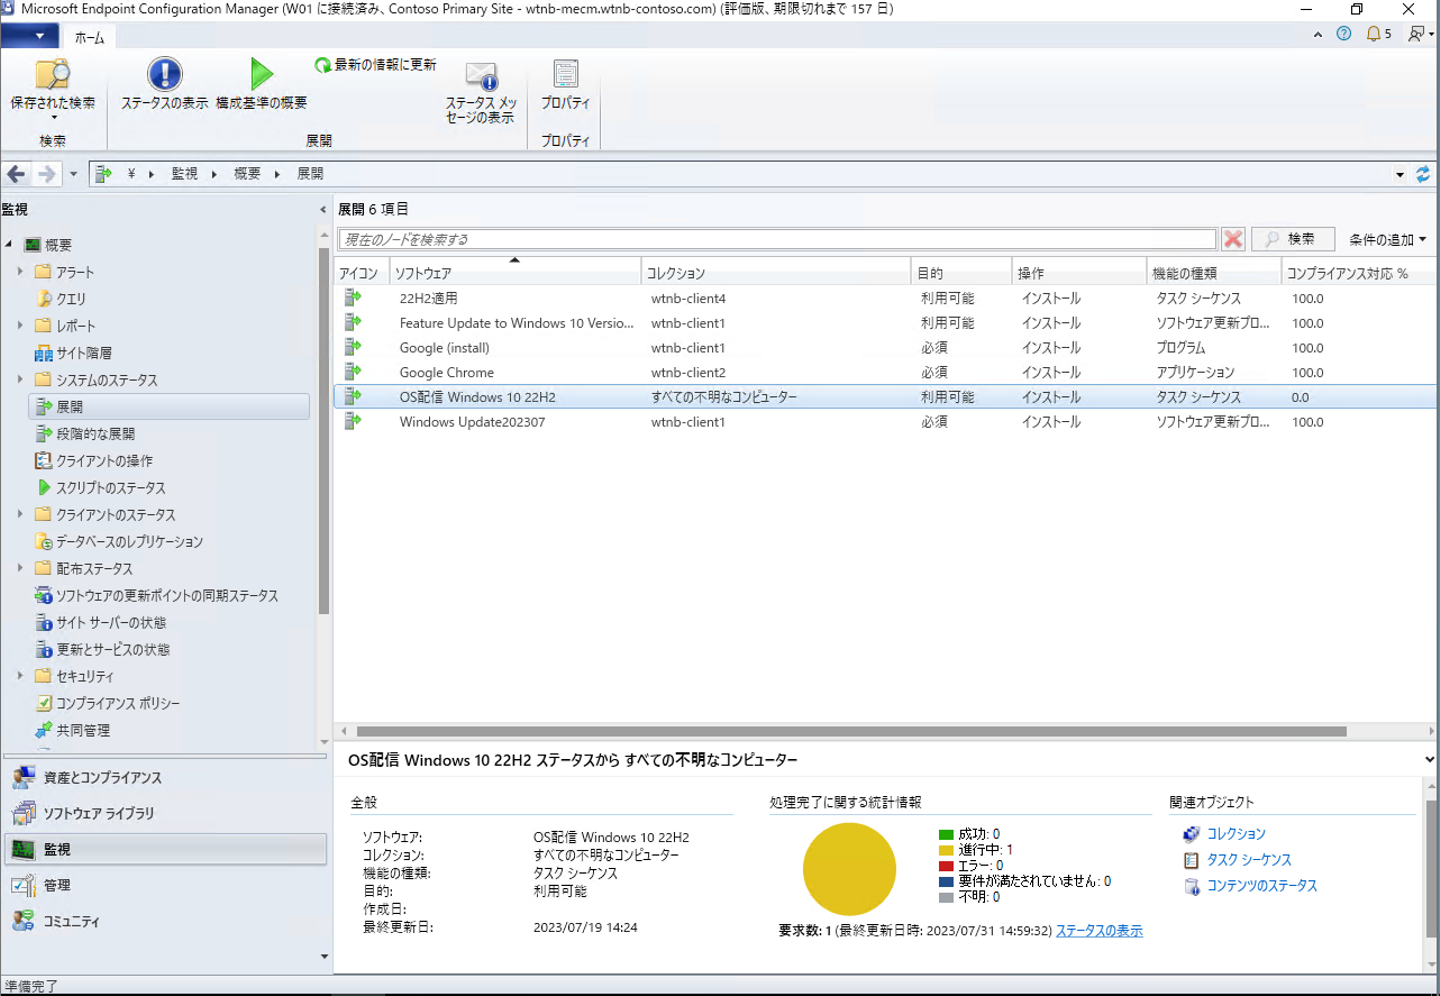Click the horizontal scrollbar under the list
This screenshot has height=996, width=1440.
[852, 731]
